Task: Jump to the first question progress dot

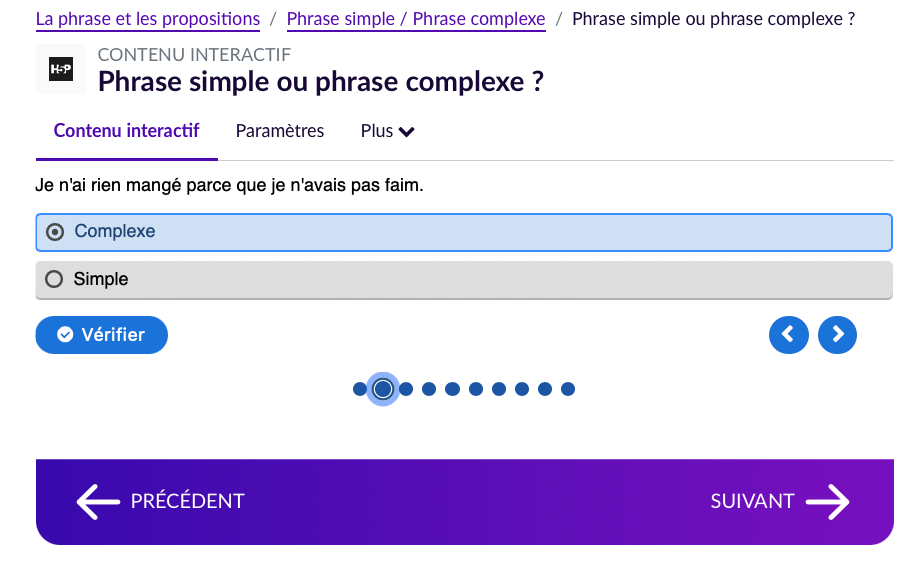Action: point(360,389)
